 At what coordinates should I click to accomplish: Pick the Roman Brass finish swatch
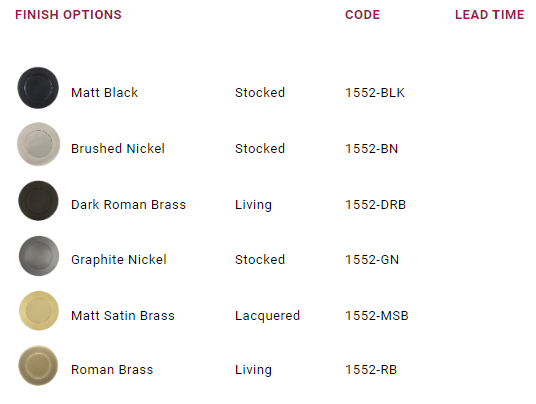tap(38, 365)
